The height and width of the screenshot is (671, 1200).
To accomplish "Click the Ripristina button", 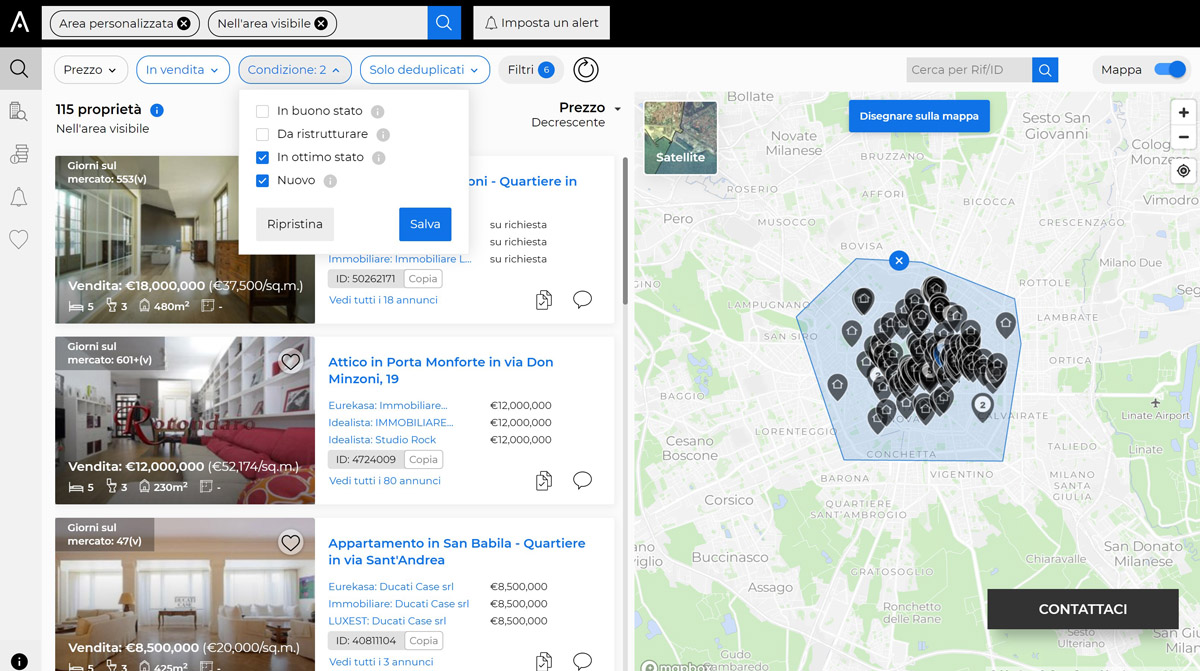I will (x=295, y=224).
